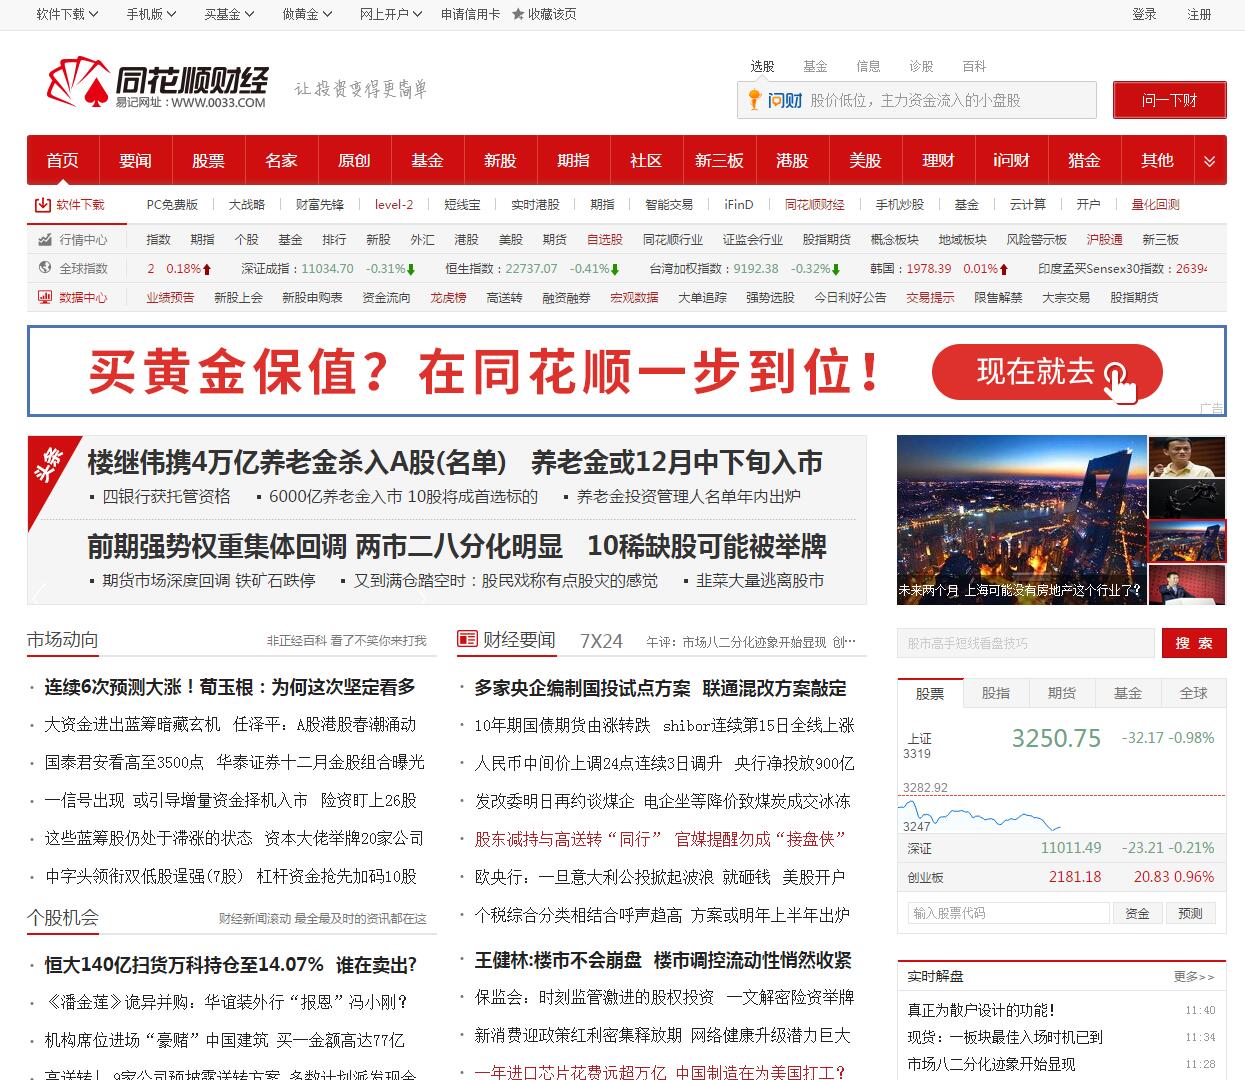Switch to 全球 tab in quote widget

tap(1194, 693)
